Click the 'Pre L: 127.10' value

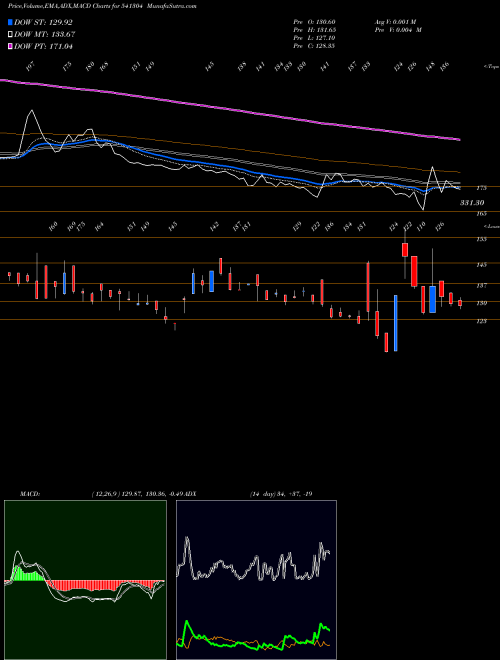coord(314,38)
